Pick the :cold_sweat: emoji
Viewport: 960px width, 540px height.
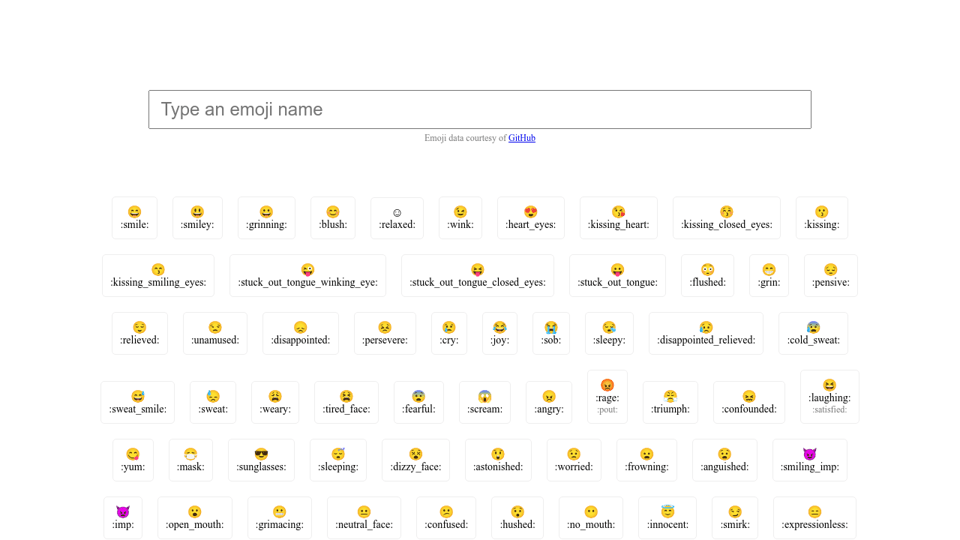click(813, 334)
